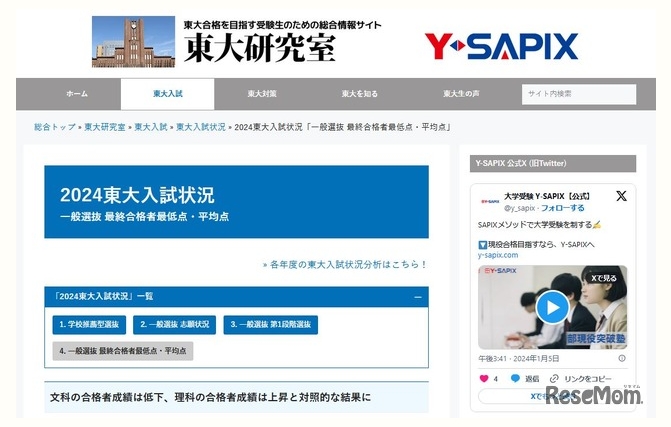The height and width of the screenshot is (427, 671).
Task: Focus the サイト内検索 search field
Action: pyautogui.click(x=579, y=94)
